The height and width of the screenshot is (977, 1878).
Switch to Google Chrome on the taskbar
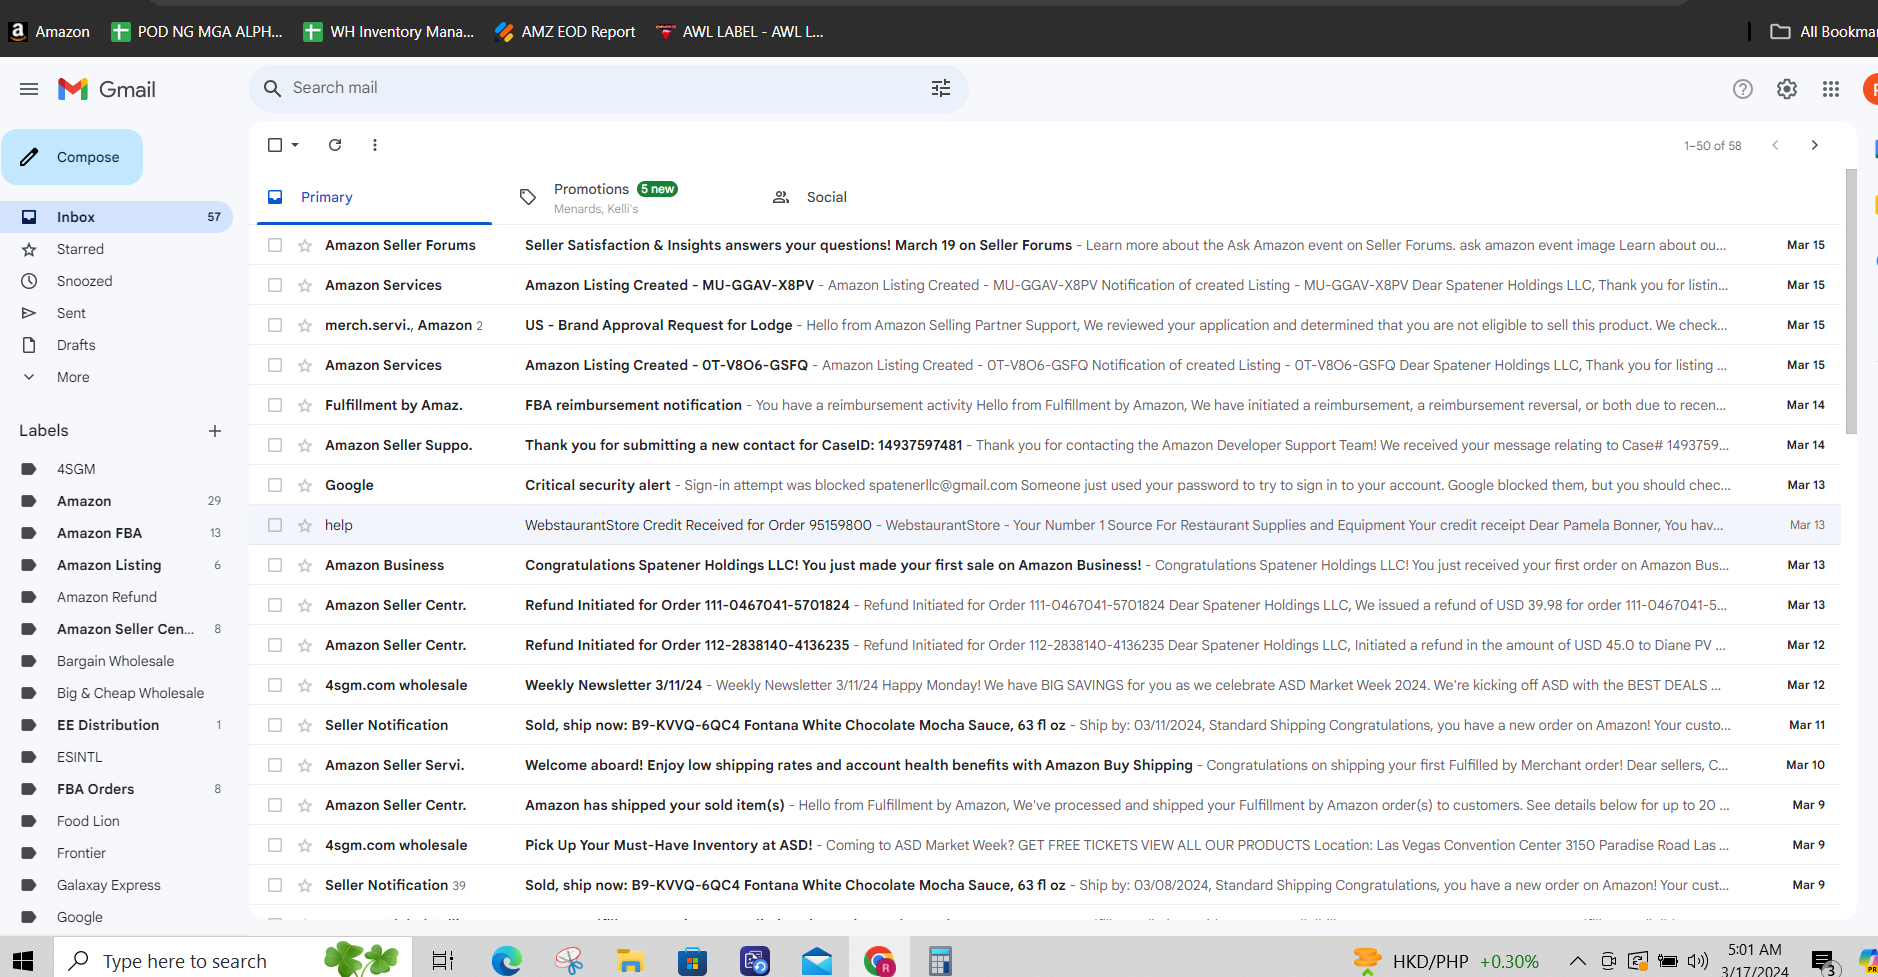click(x=879, y=961)
